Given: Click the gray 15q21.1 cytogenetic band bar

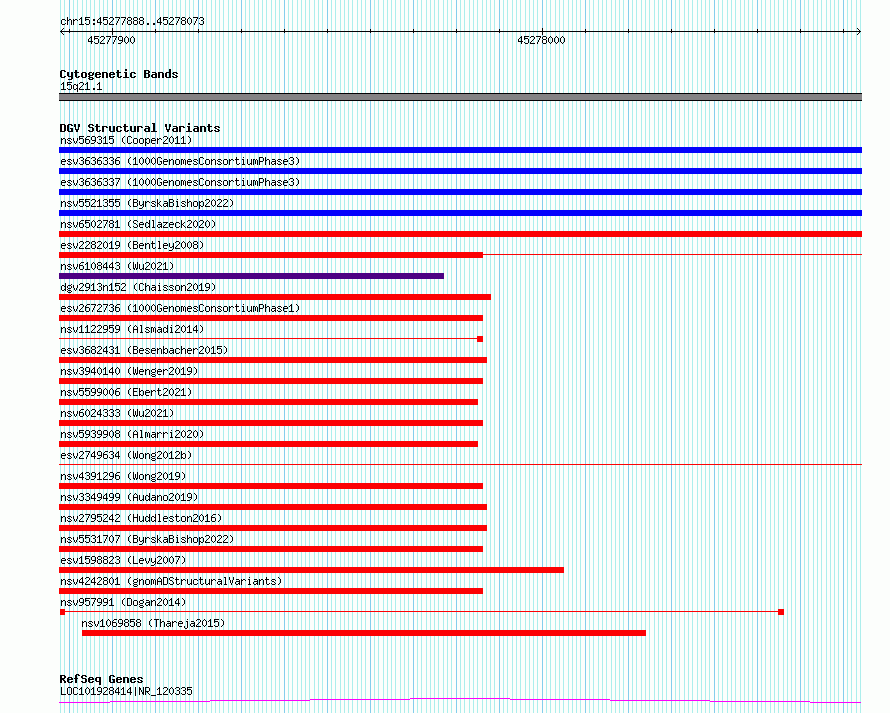Looking at the screenshot, I should (x=460, y=97).
